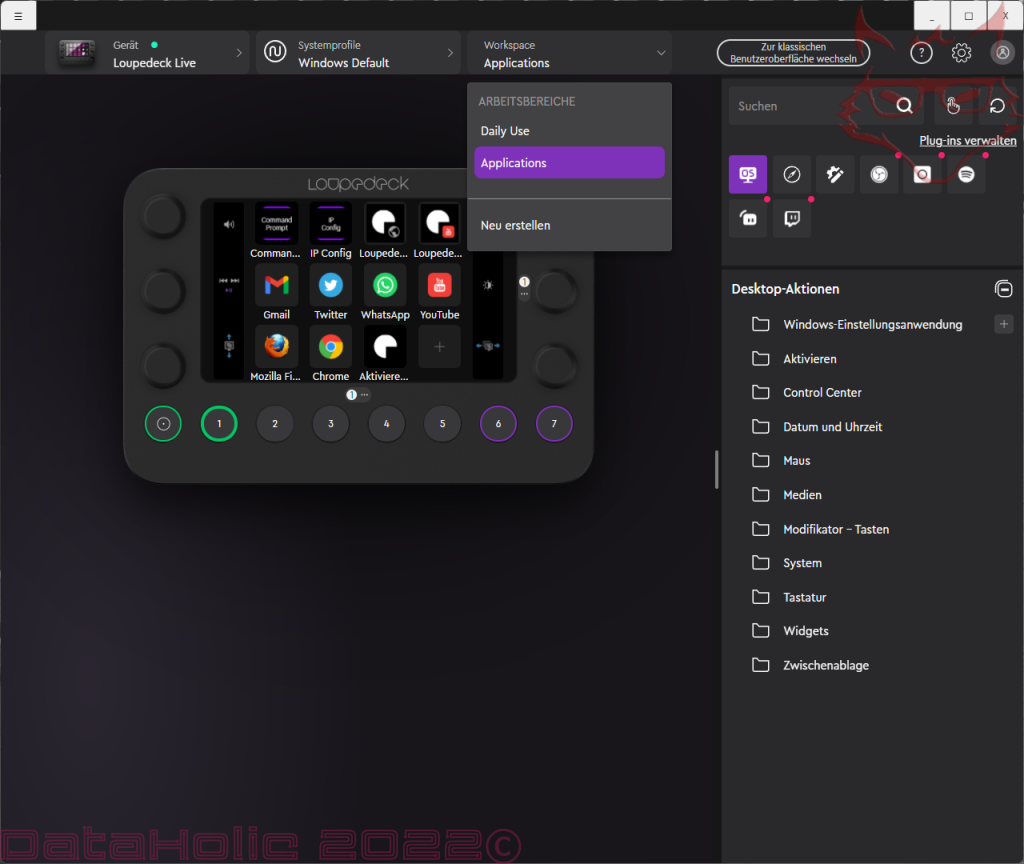1024x864 pixels.
Task: Click the Twitter touch button
Action: click(x=330, y=285)
